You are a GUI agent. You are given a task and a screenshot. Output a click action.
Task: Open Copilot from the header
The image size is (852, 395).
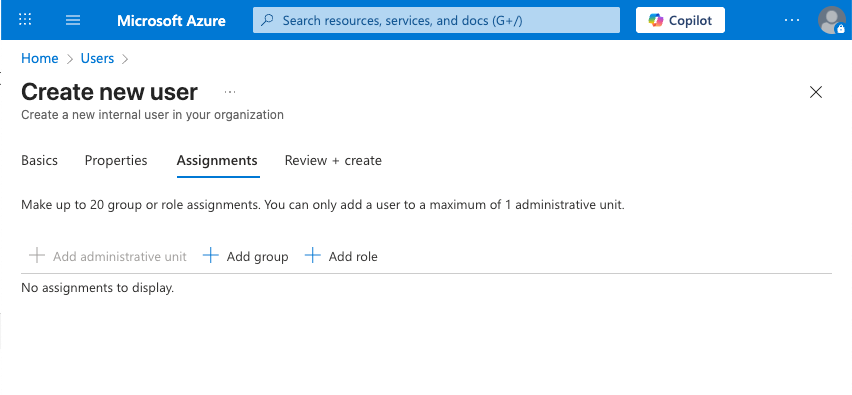680,21
